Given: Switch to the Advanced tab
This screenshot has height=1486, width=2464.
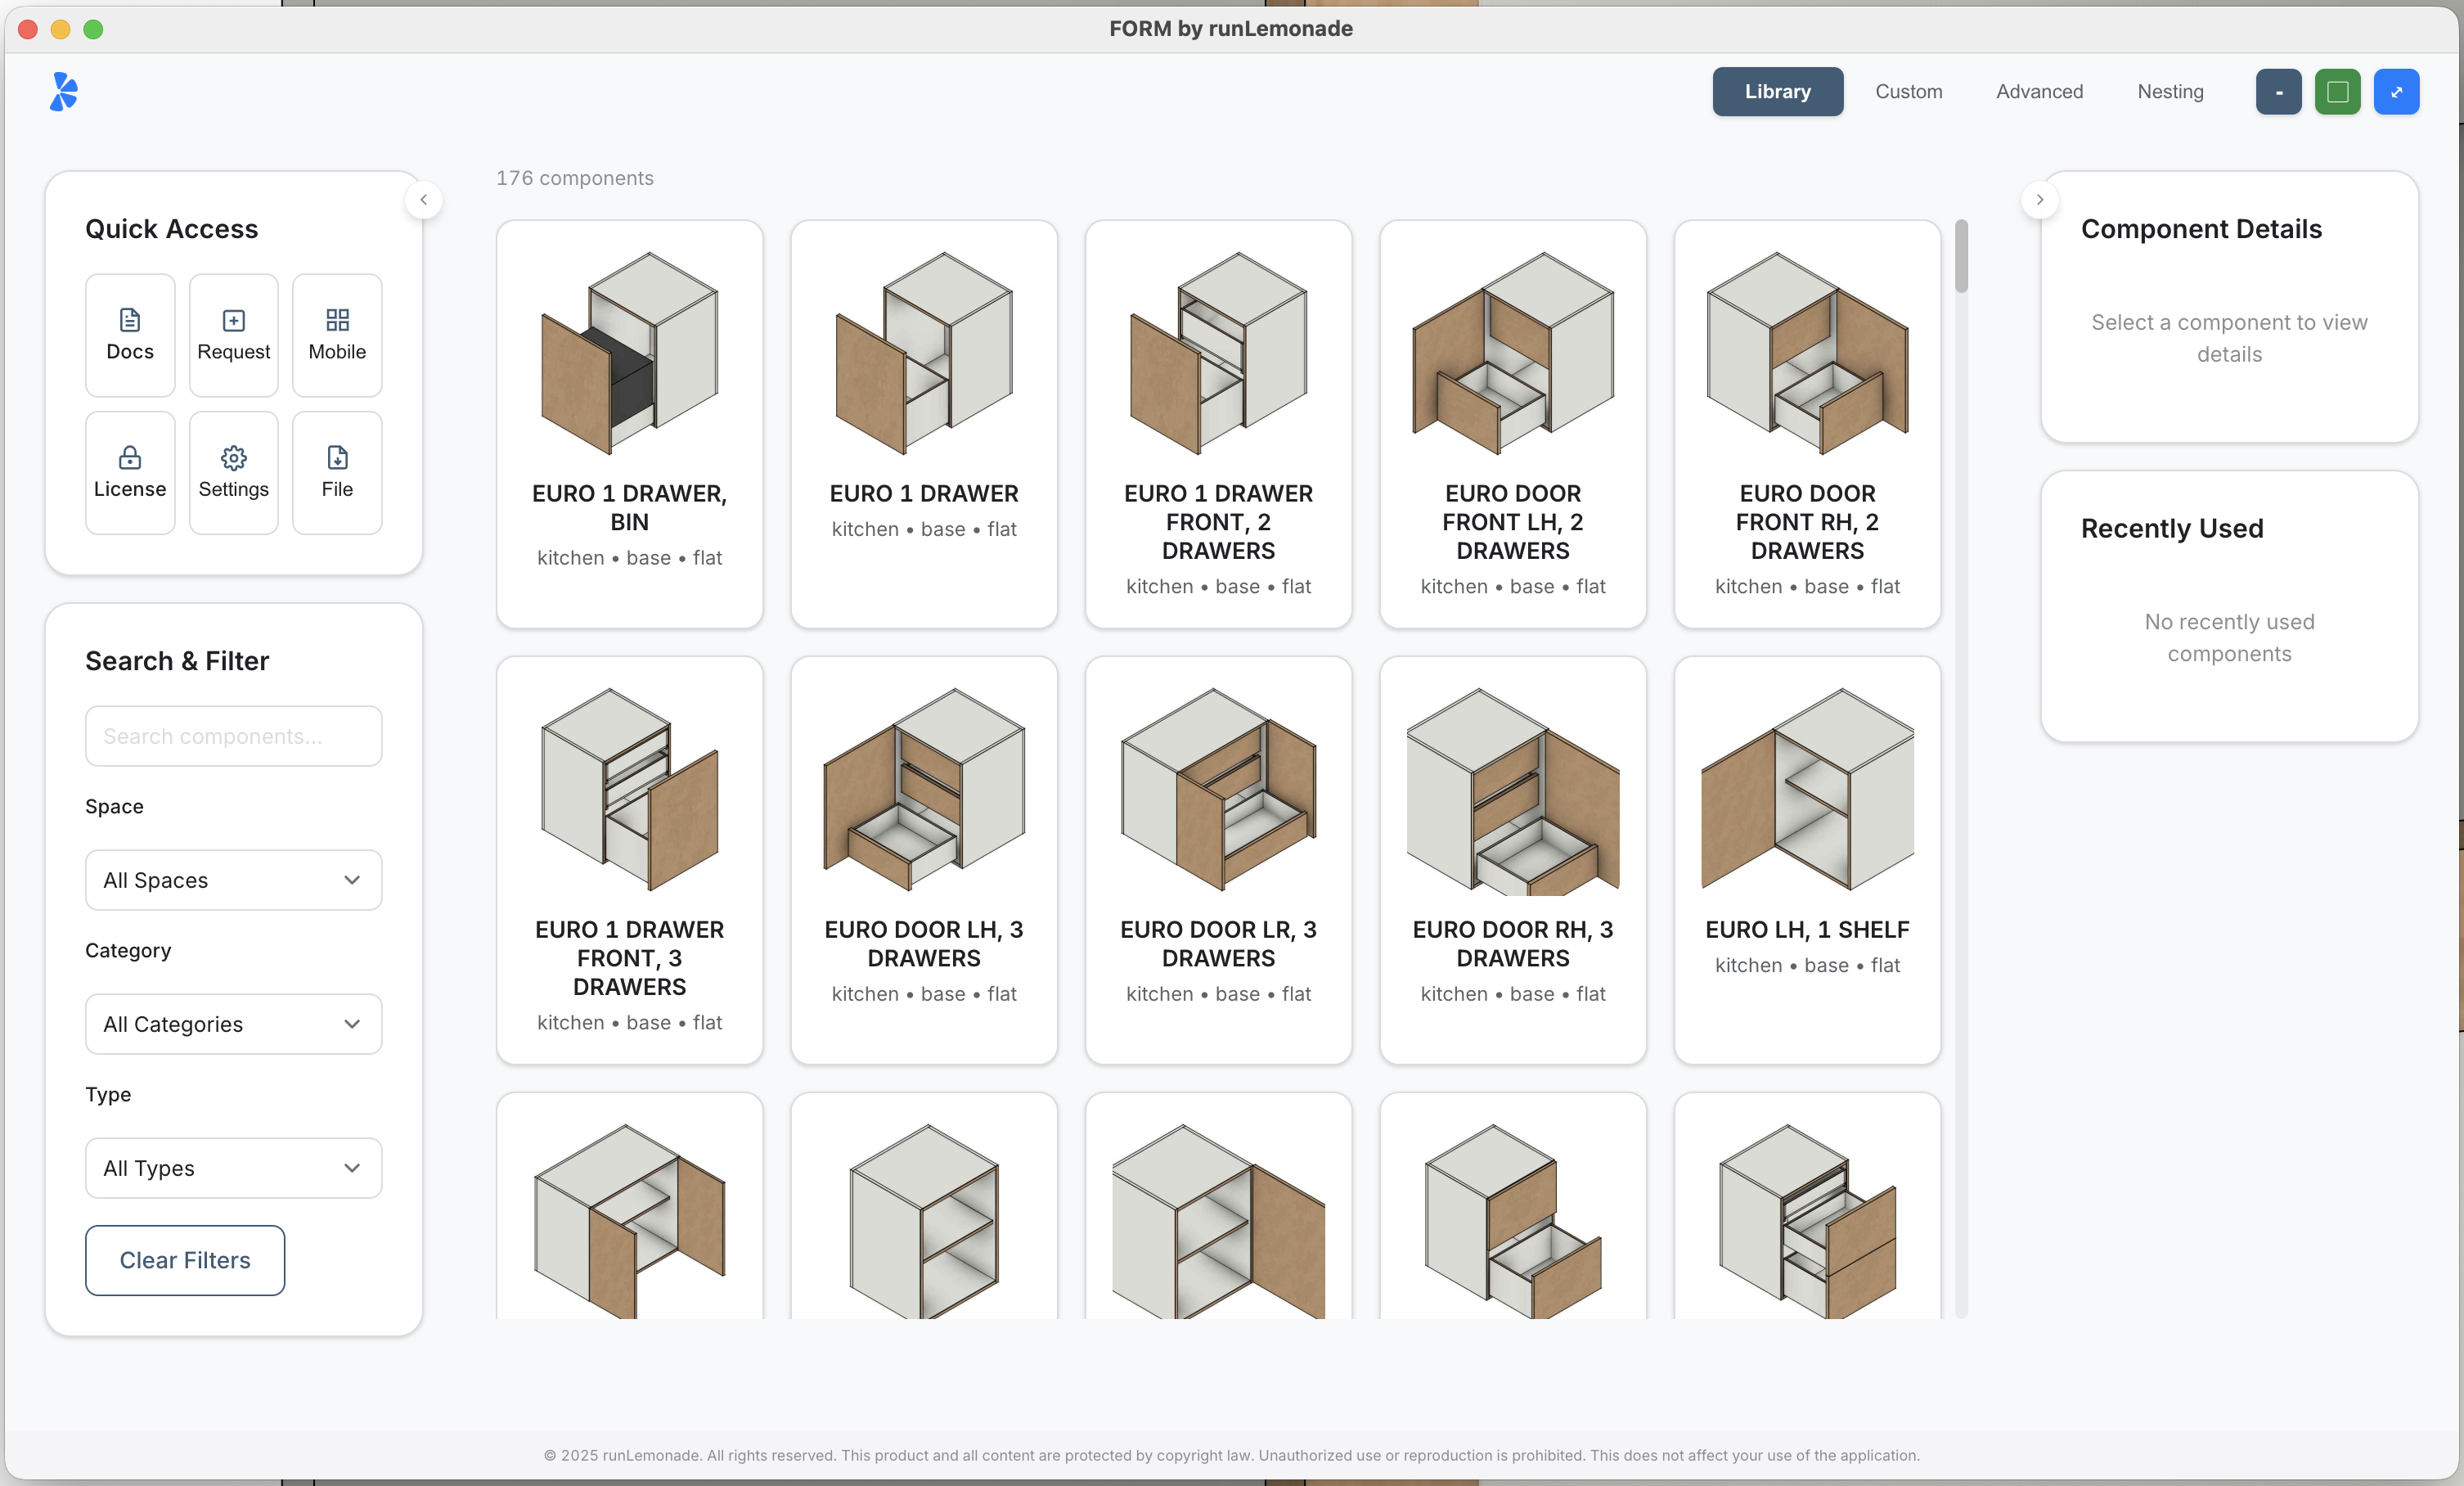Looking at the screenshot, I should [2039, 91].
